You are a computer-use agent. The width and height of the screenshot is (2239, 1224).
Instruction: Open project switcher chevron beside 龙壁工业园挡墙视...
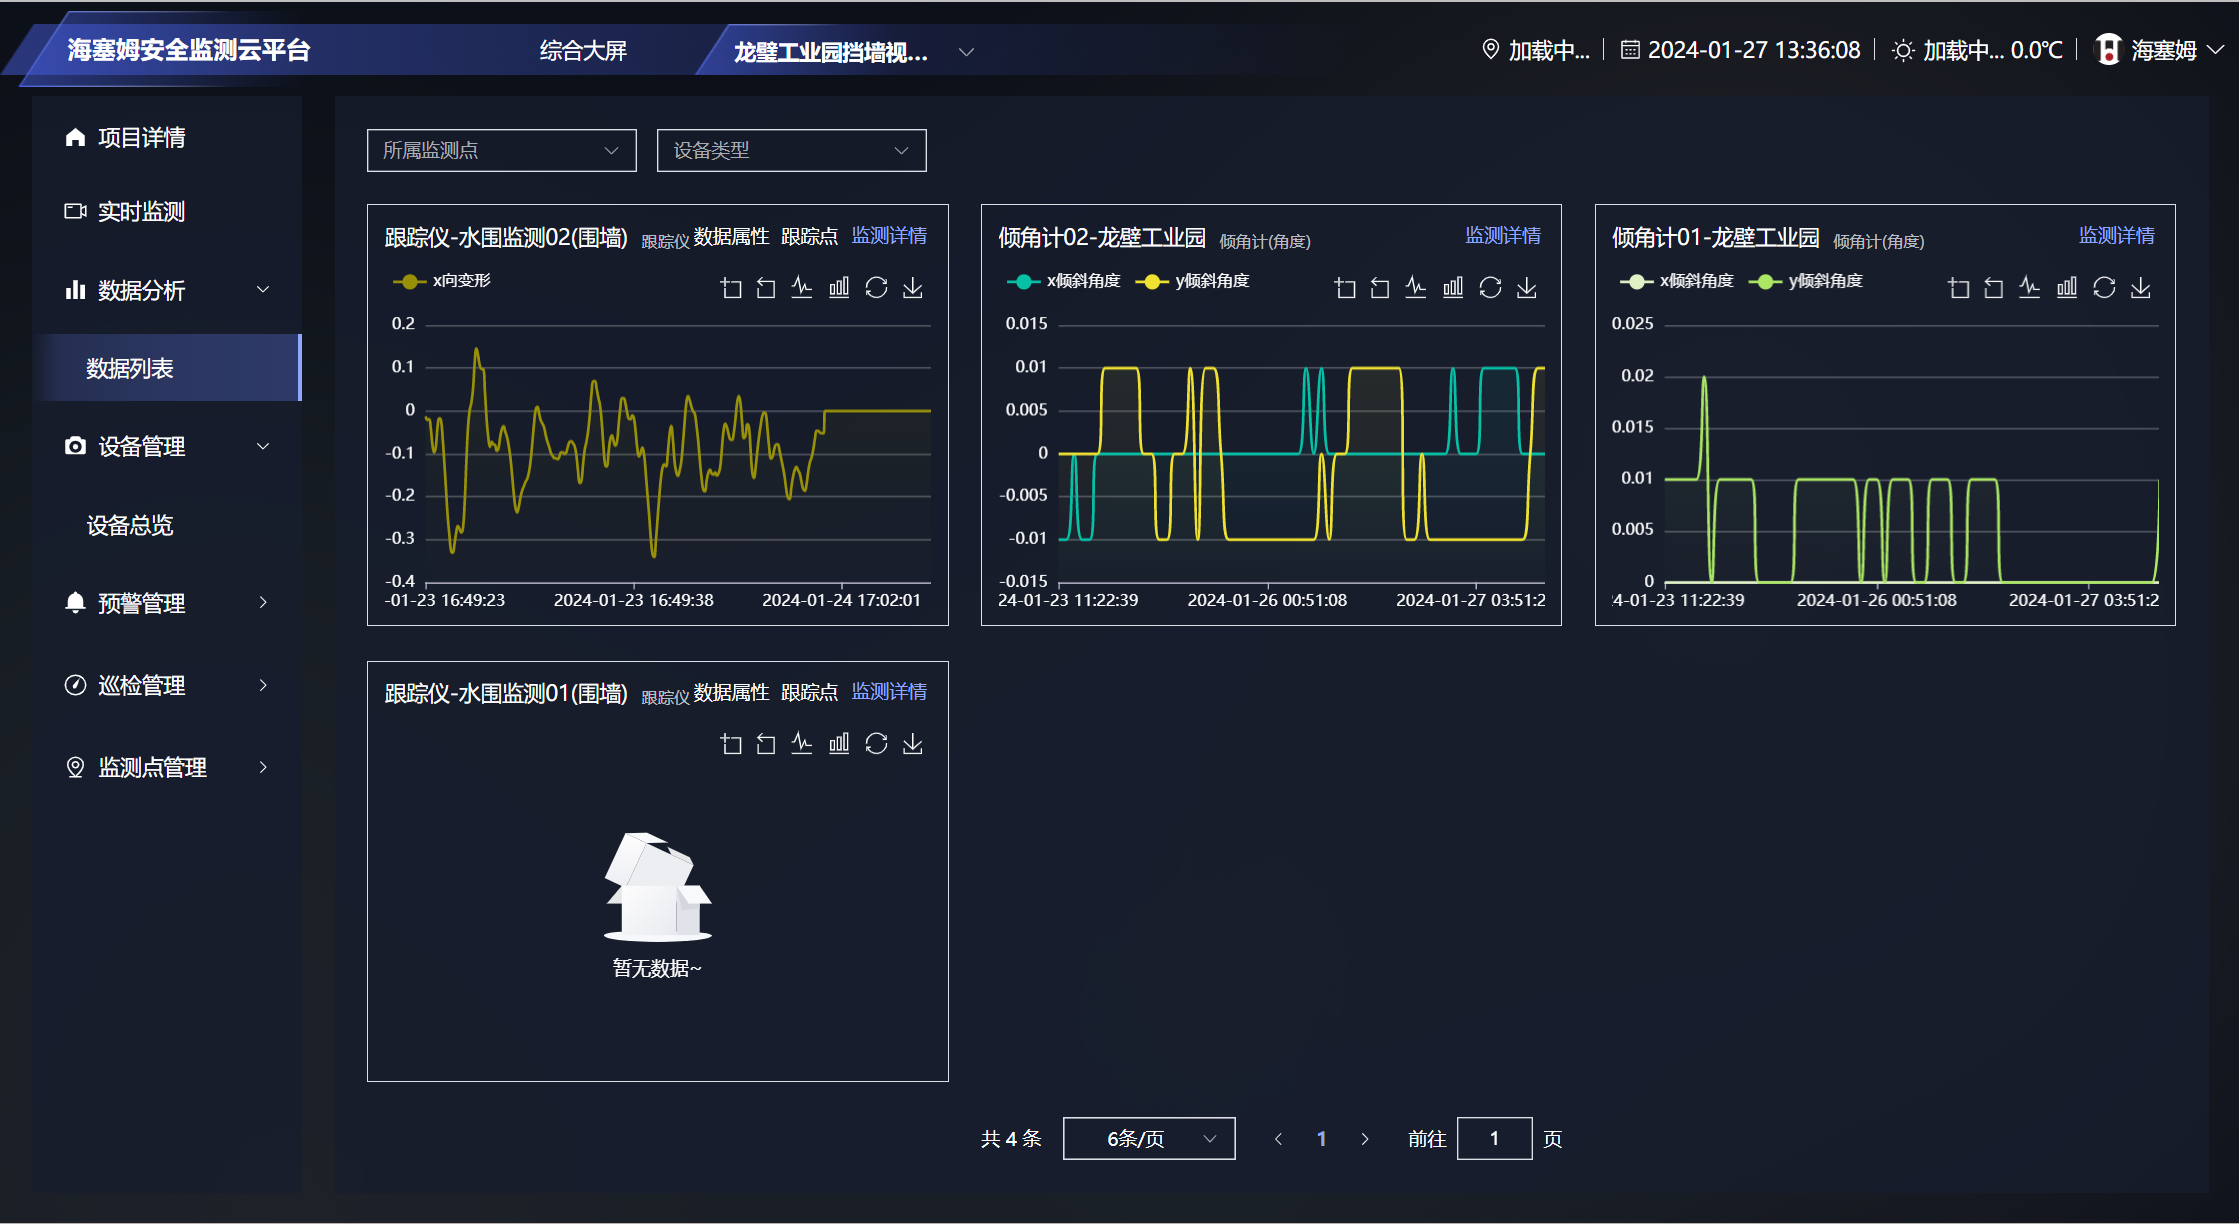pos(966,52)
